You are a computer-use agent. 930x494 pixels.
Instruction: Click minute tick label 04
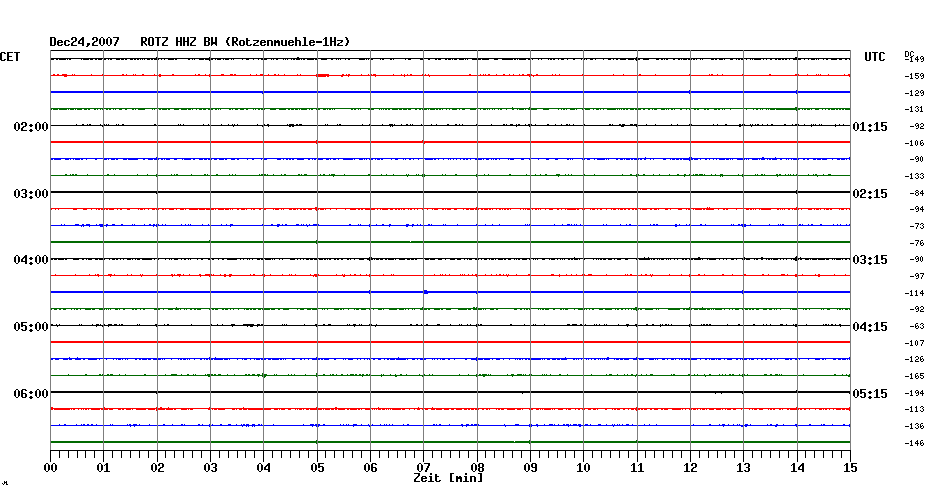tap(264, 468)
